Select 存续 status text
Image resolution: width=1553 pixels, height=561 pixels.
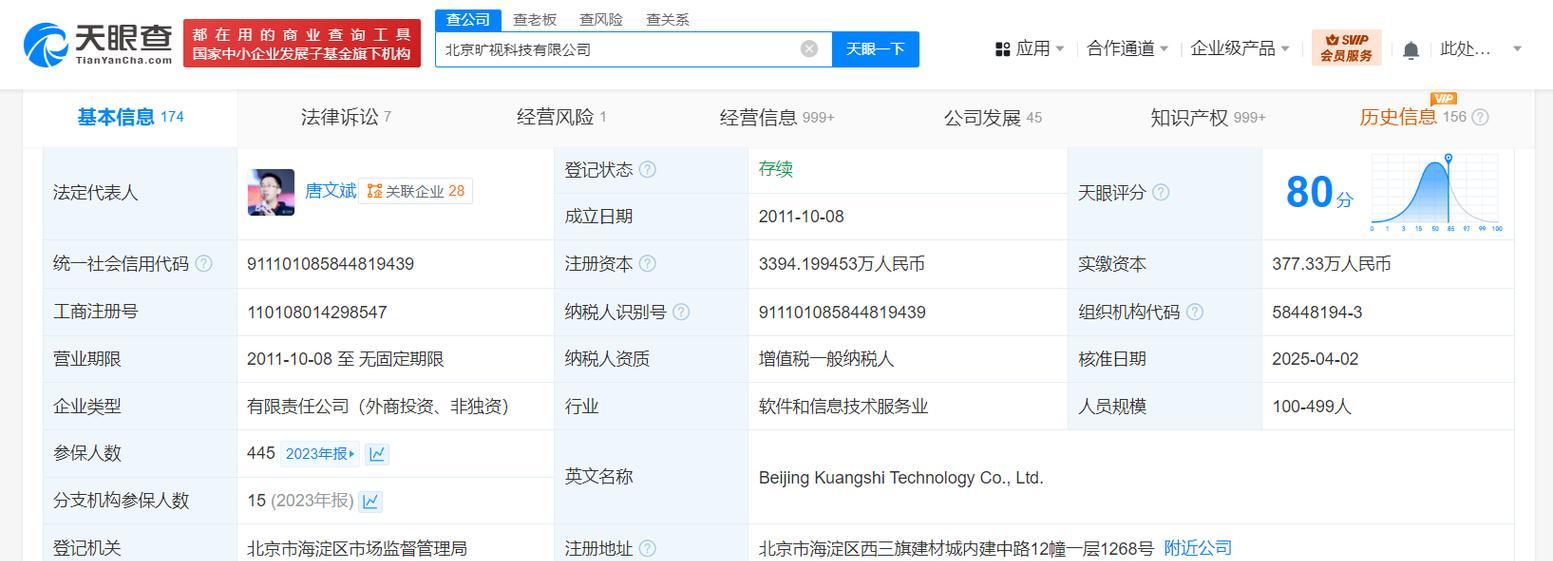pos(775,169)
